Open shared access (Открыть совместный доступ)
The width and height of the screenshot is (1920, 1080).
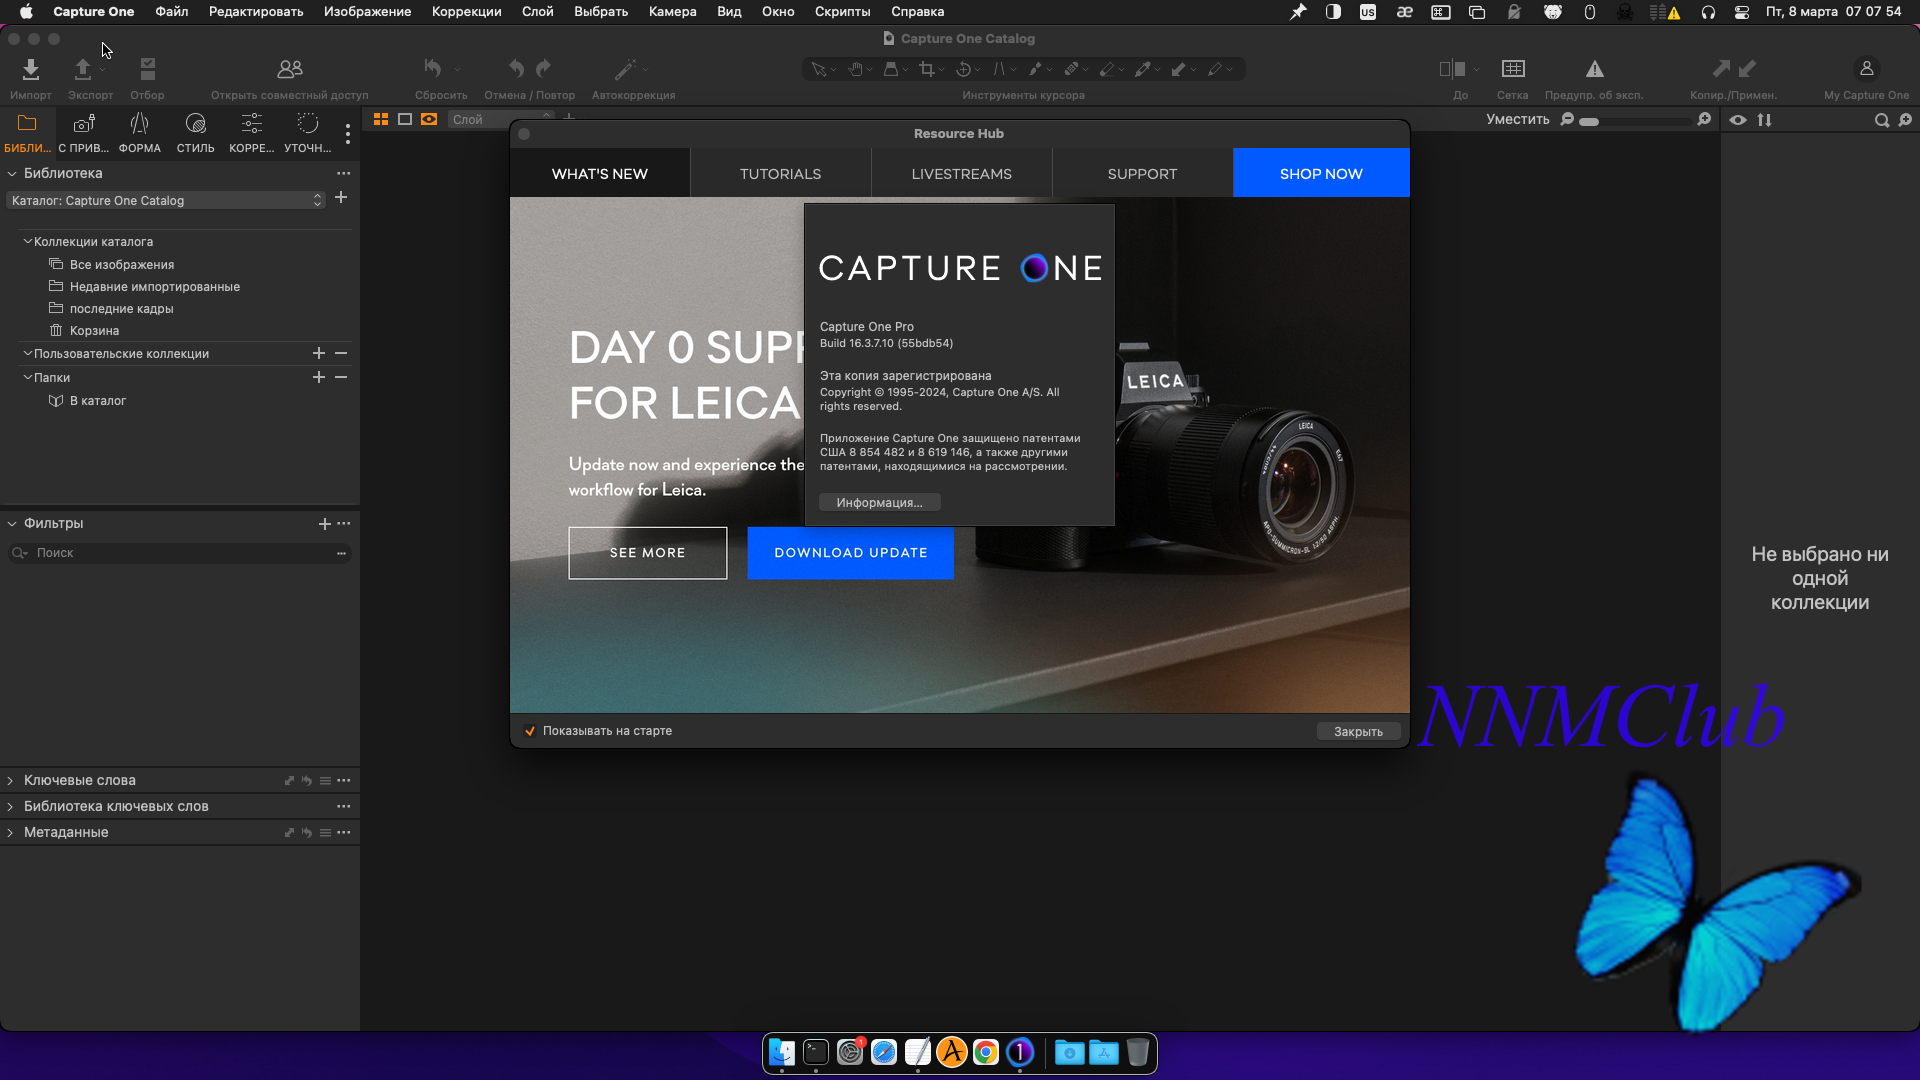pyautogui.click(x=290, y=69)
